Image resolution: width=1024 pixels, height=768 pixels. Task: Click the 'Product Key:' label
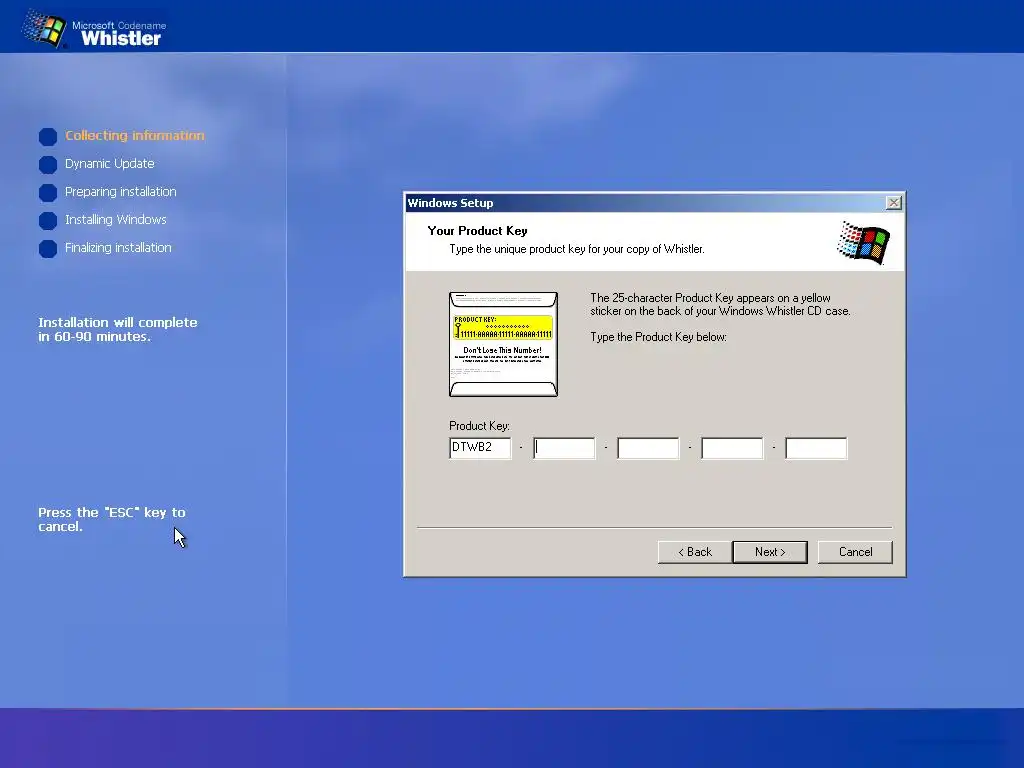pos(479,426)
